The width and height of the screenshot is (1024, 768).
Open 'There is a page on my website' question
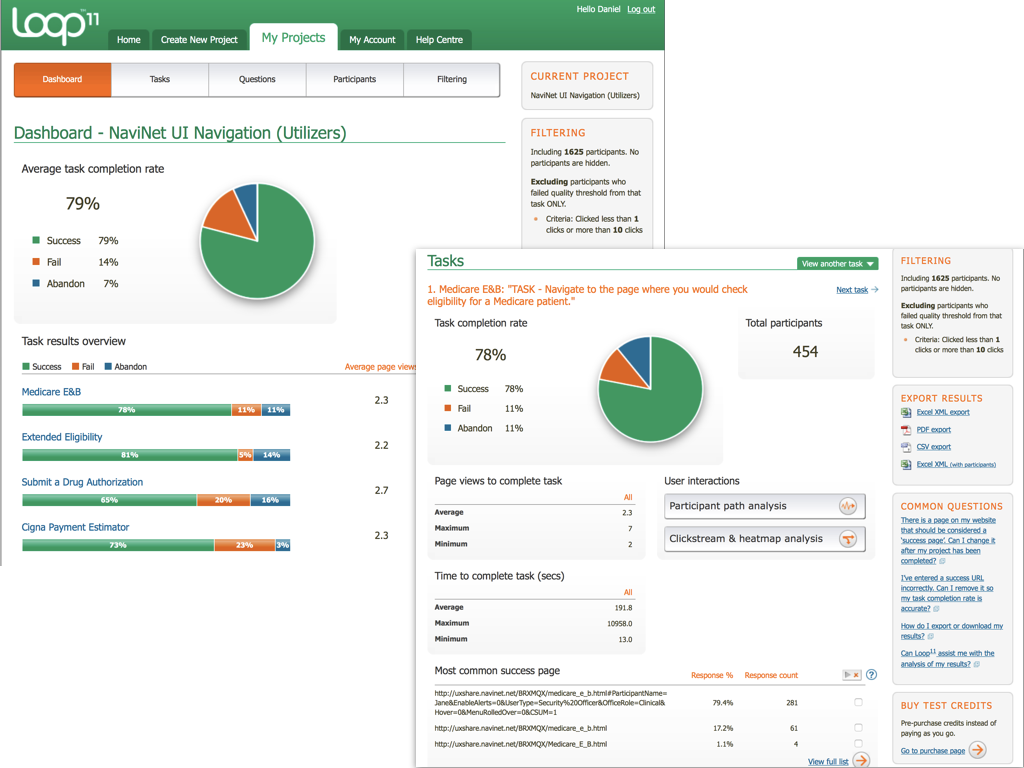pos(948,540)
